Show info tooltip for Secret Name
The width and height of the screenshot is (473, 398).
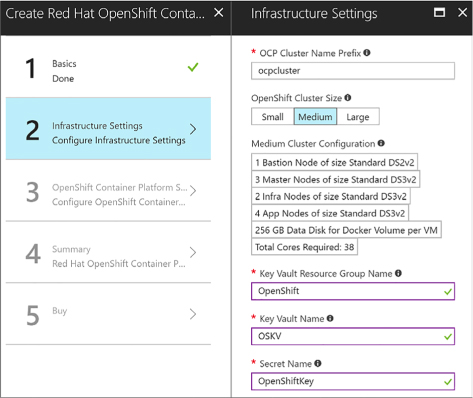318,363
